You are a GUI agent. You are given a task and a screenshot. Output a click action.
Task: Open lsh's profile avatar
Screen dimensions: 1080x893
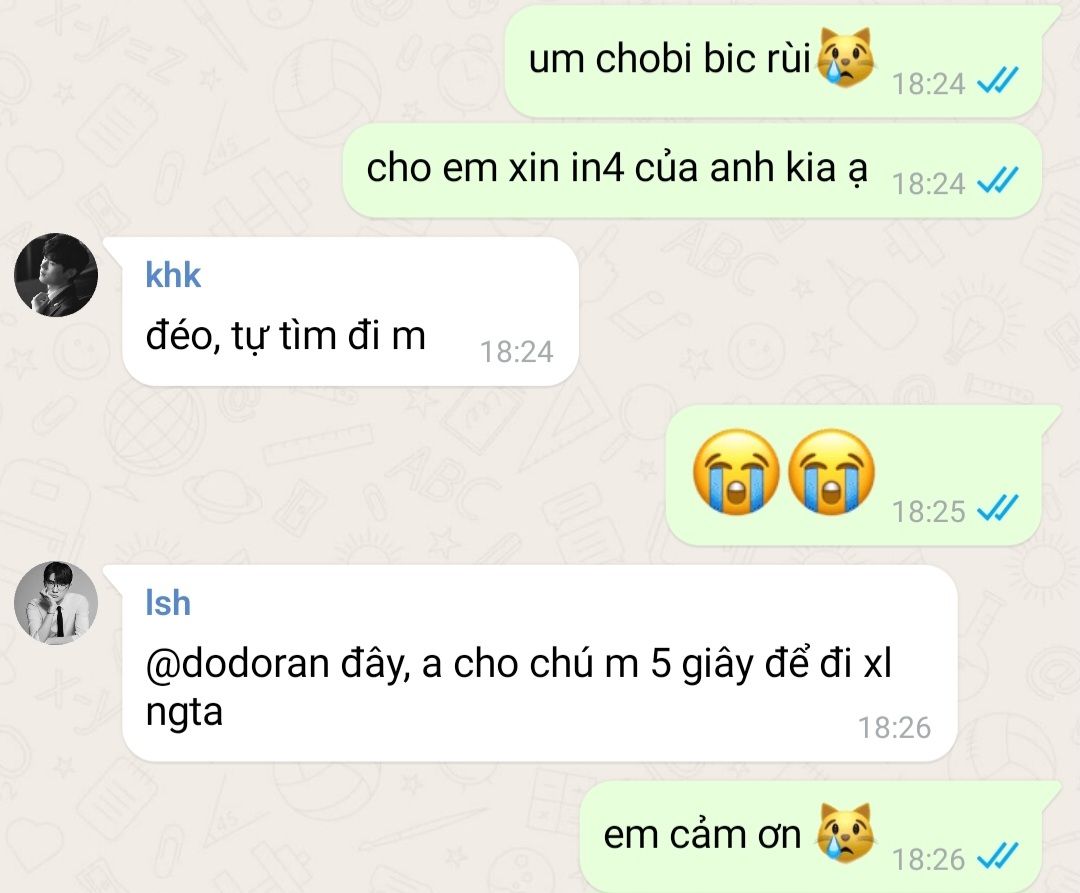point(56,603)
